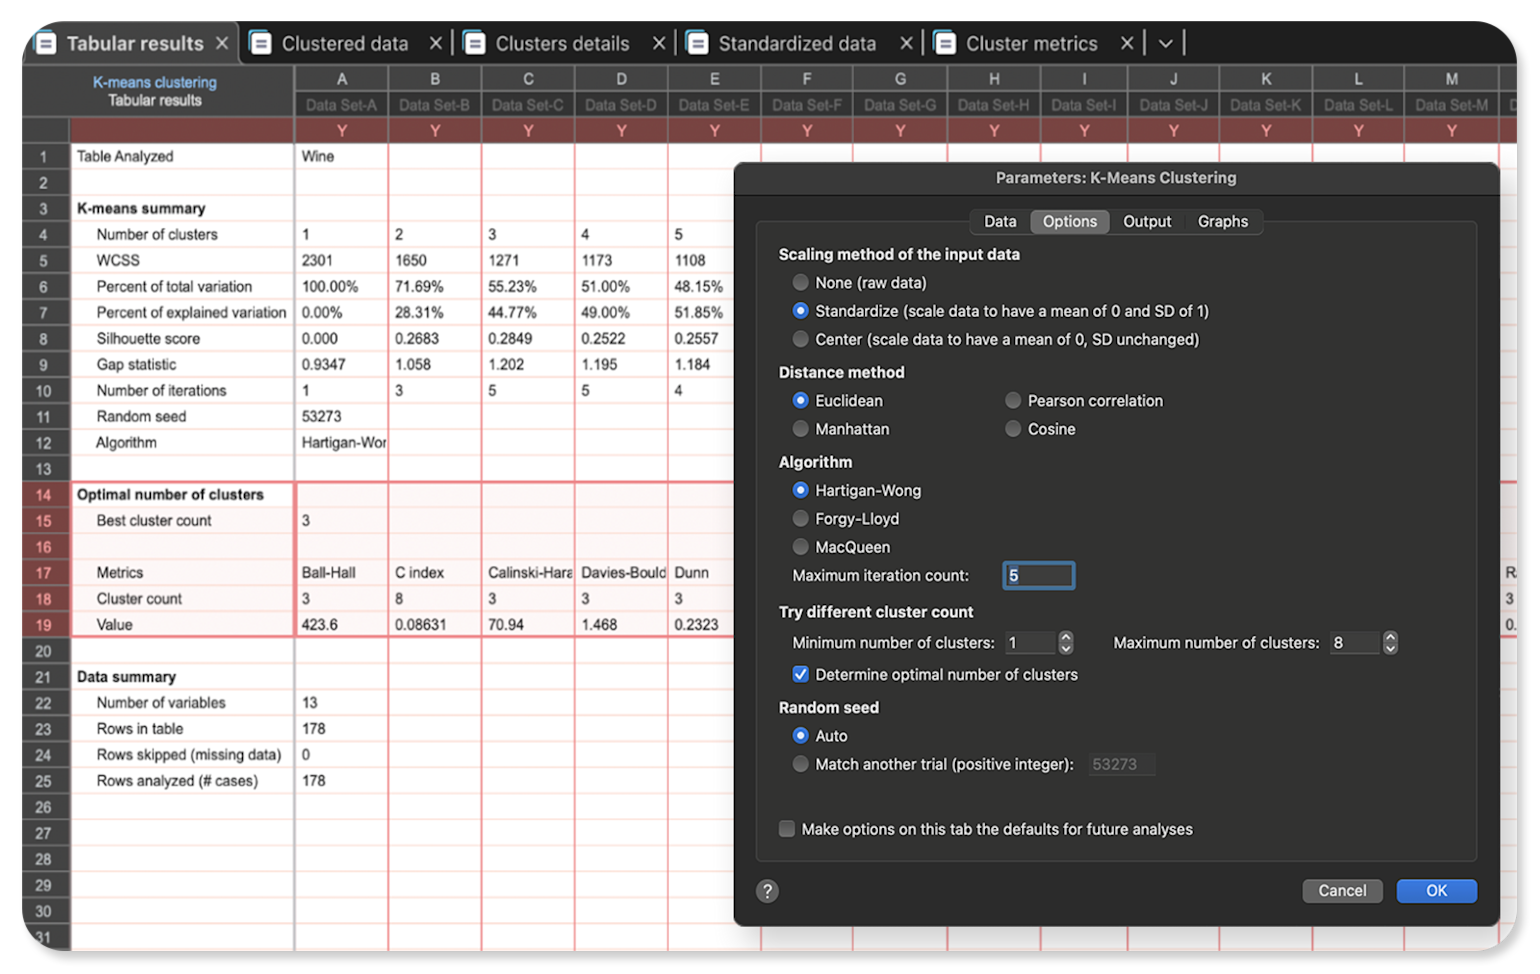Open the Graphs tab in parameters dialog
The image size is (1540, 974).
1223,222
